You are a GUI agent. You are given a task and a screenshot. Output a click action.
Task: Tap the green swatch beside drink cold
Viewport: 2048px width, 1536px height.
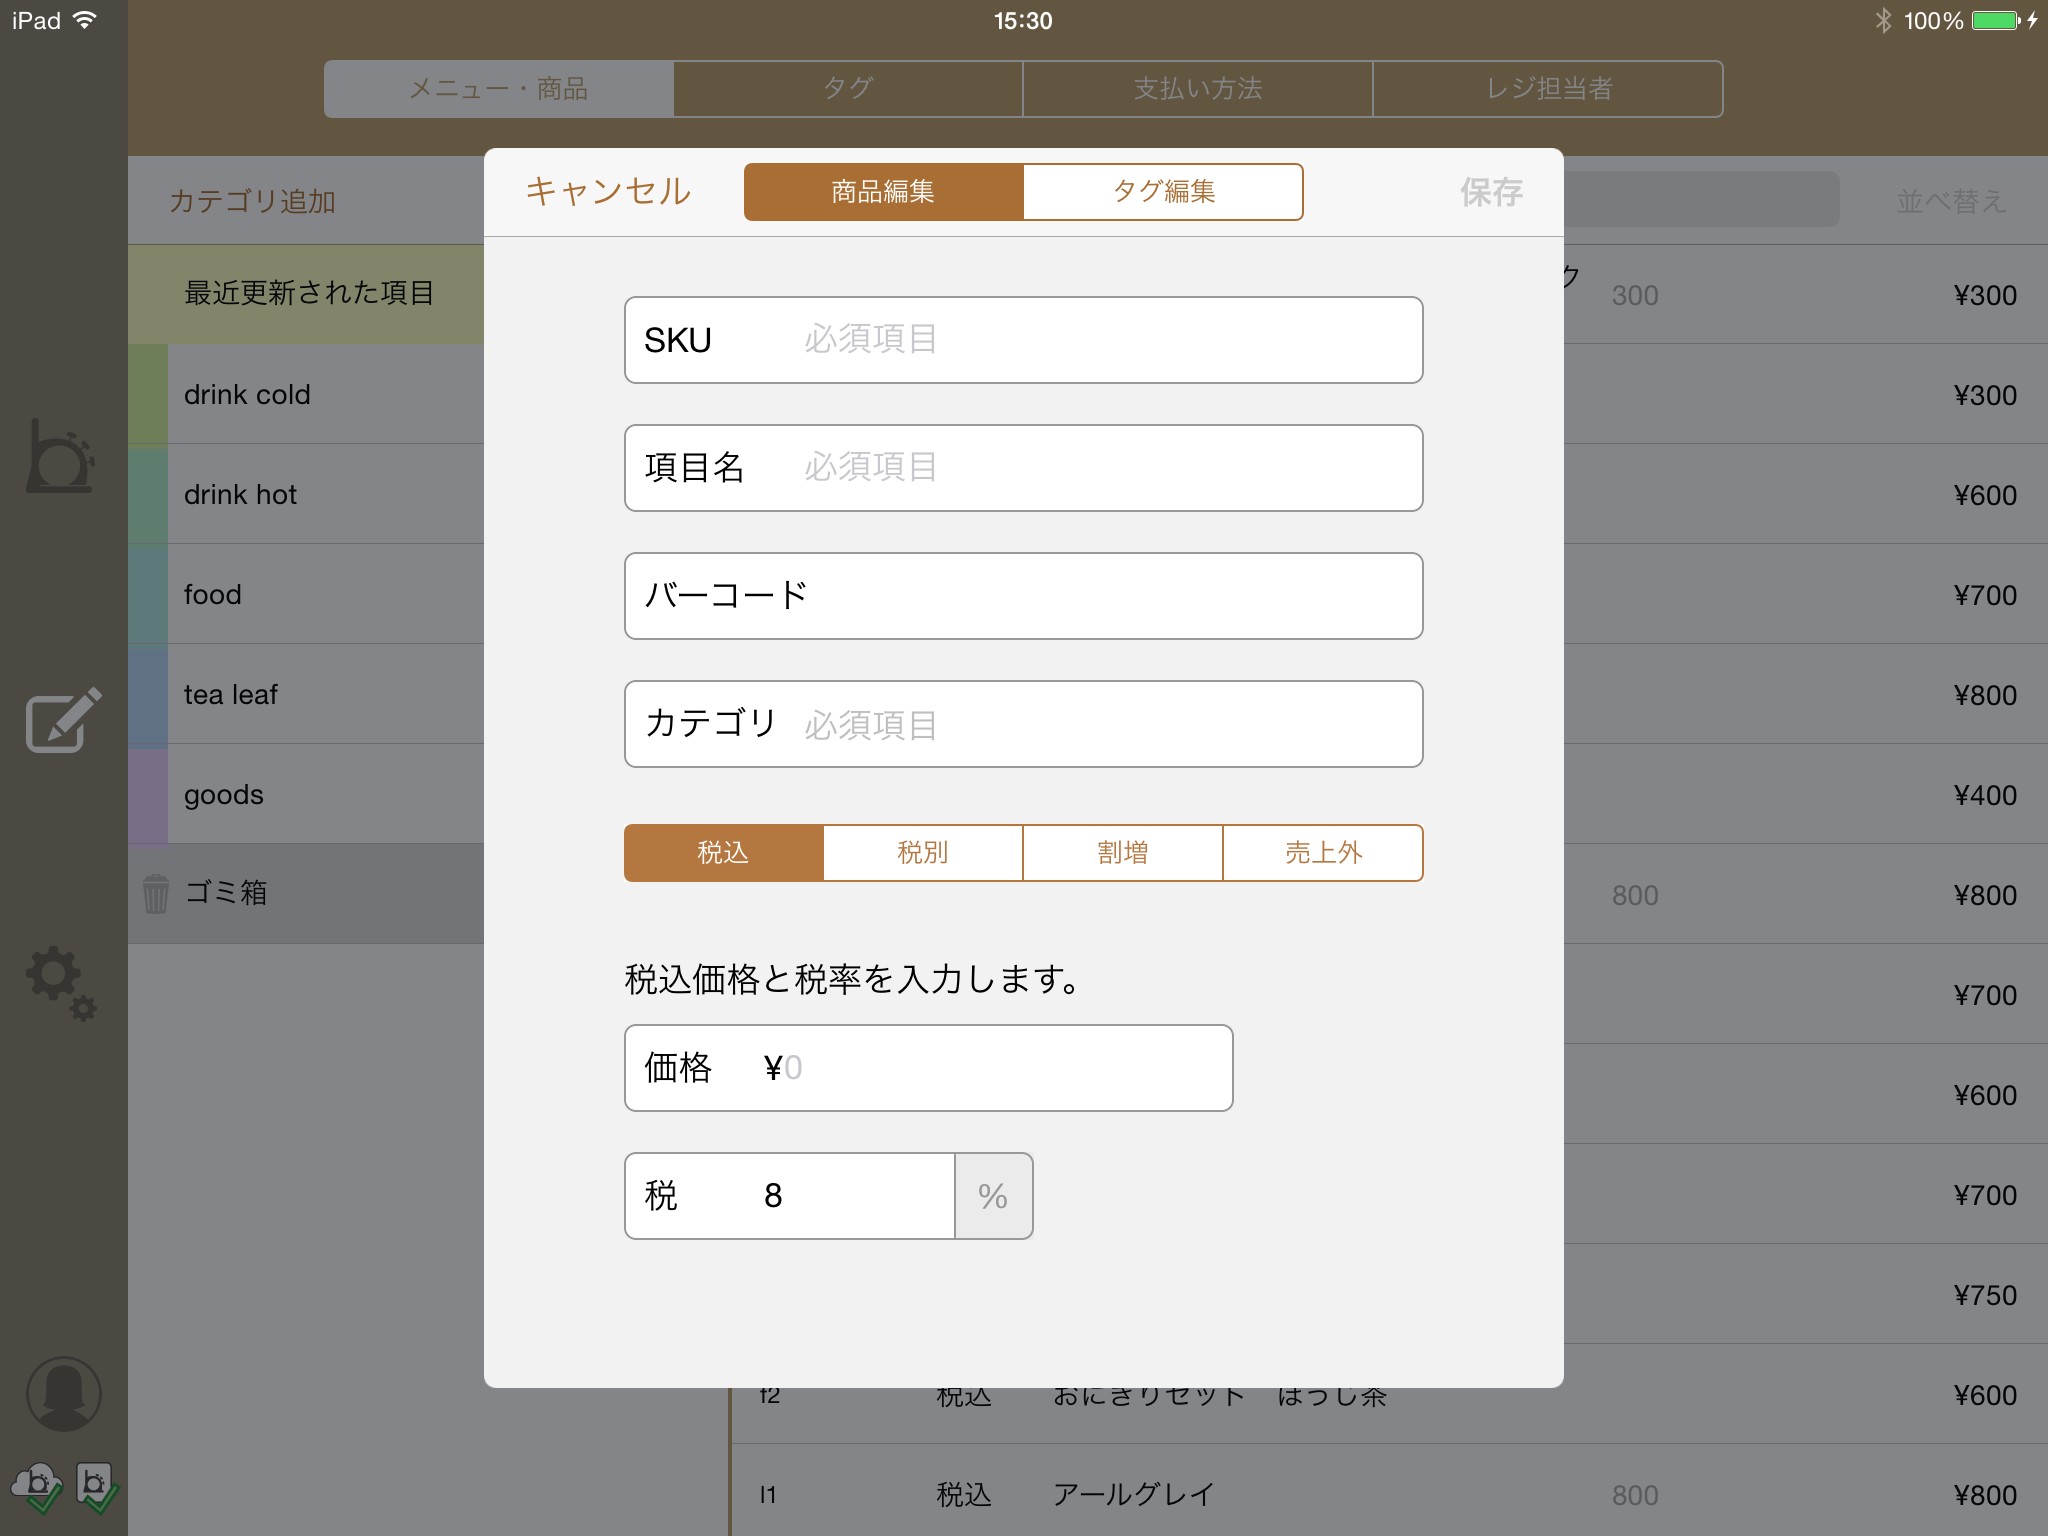tap(148, 394)
